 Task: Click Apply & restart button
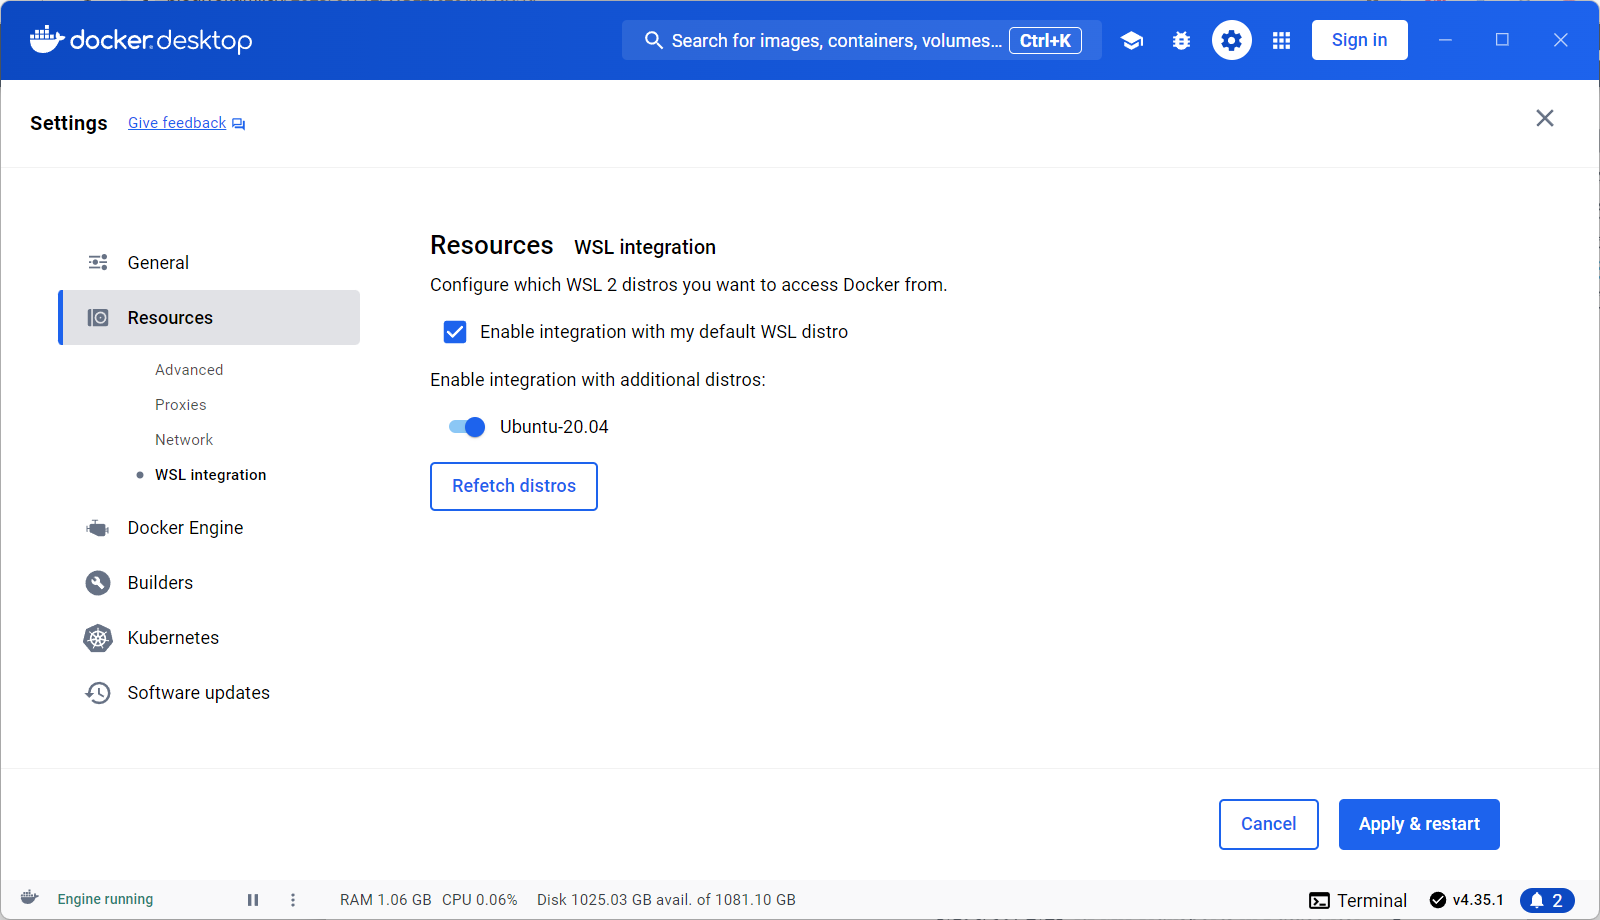click(x=1419, y=824)
